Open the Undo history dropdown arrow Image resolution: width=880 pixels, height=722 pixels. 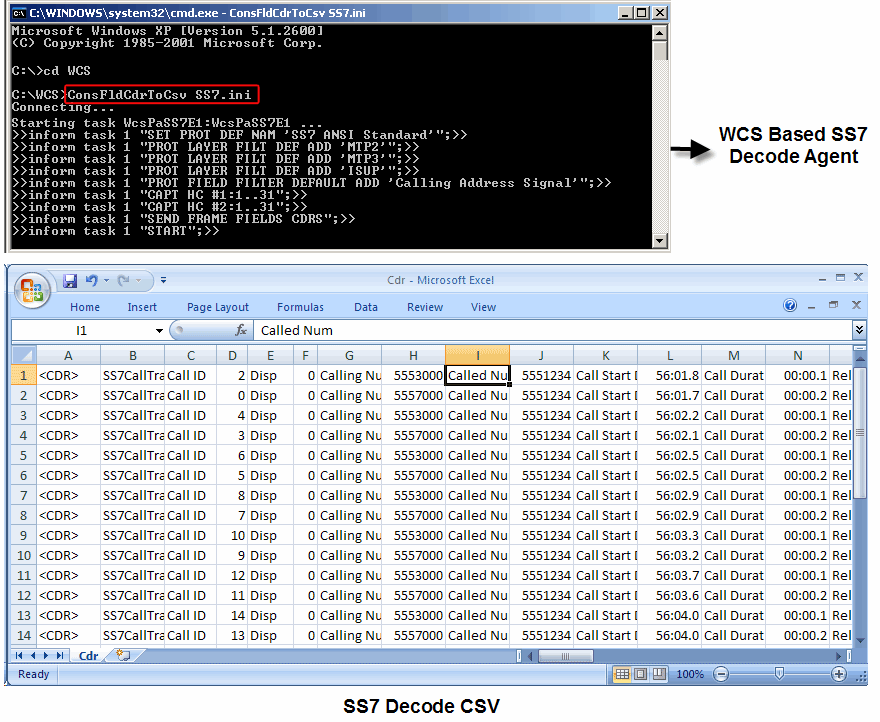[x=106, y=280]
